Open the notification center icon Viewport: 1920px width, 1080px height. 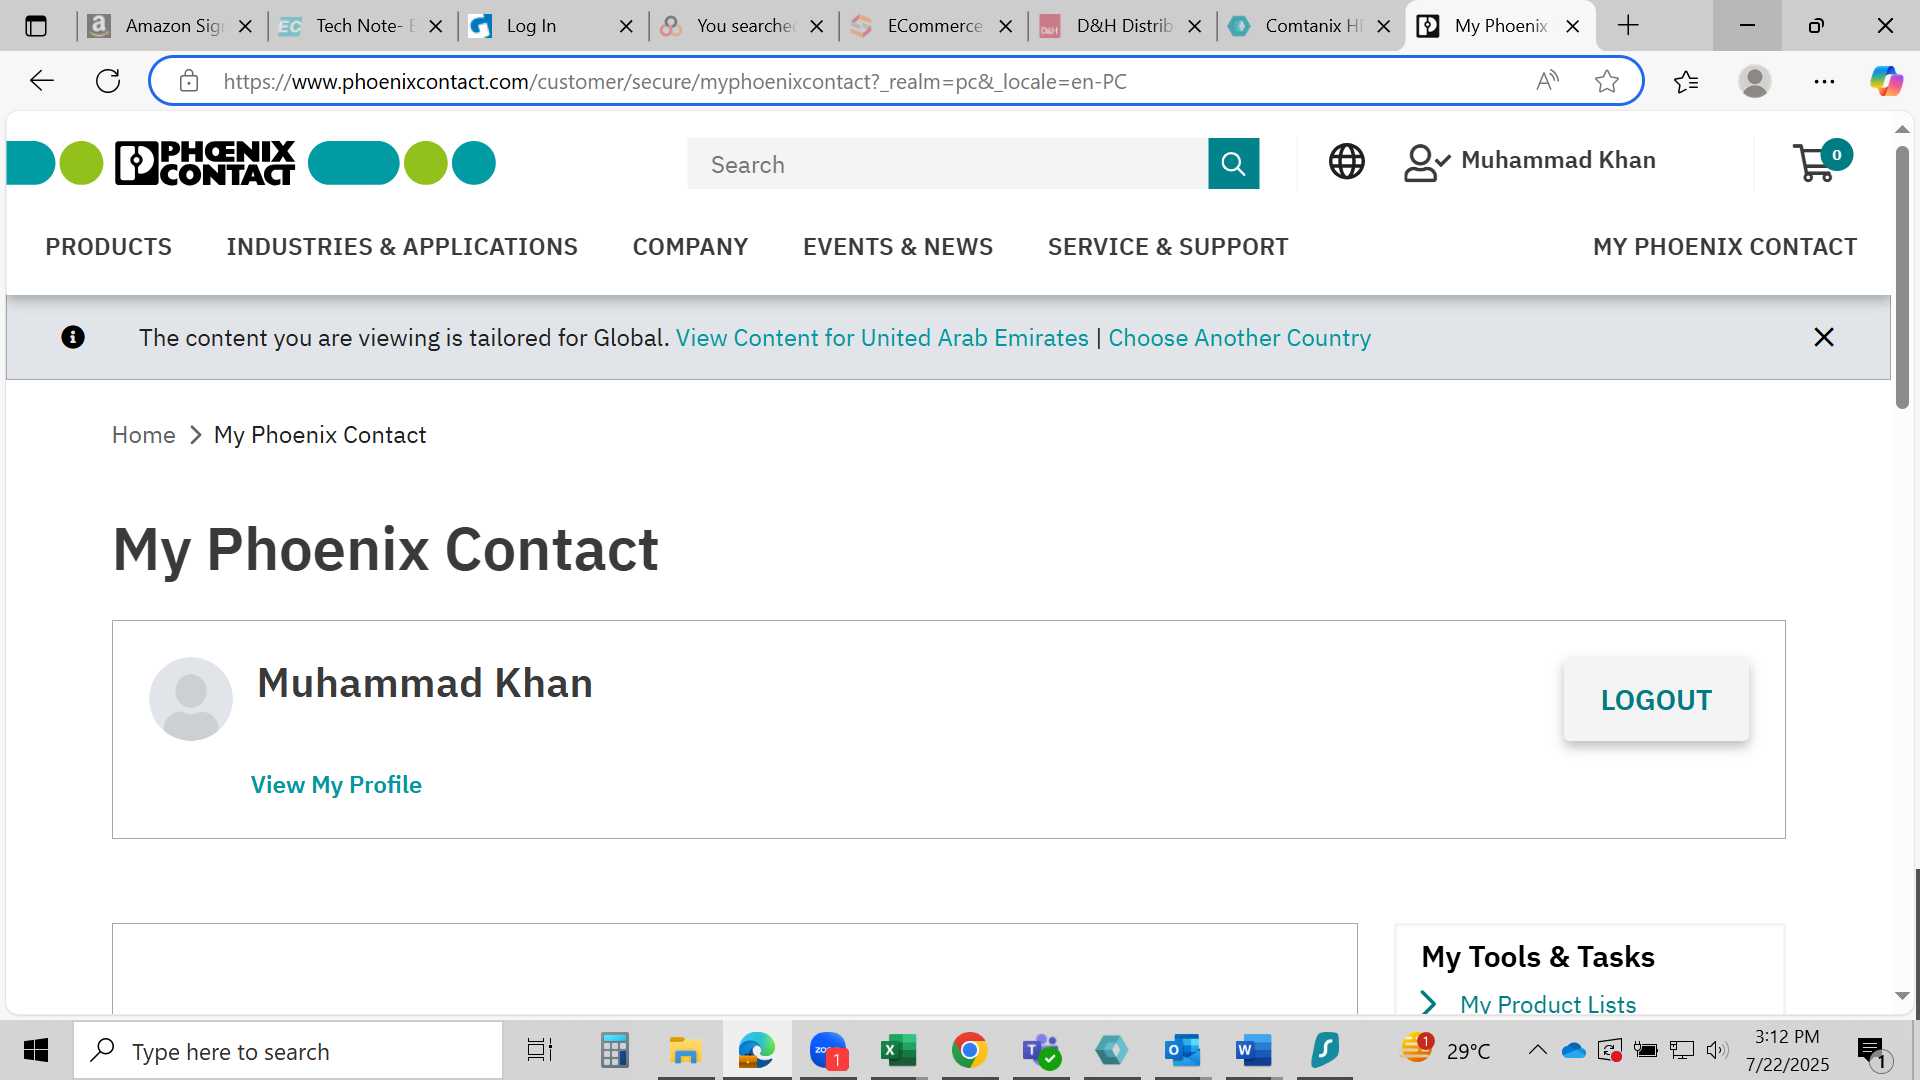coord(1872,1051)
